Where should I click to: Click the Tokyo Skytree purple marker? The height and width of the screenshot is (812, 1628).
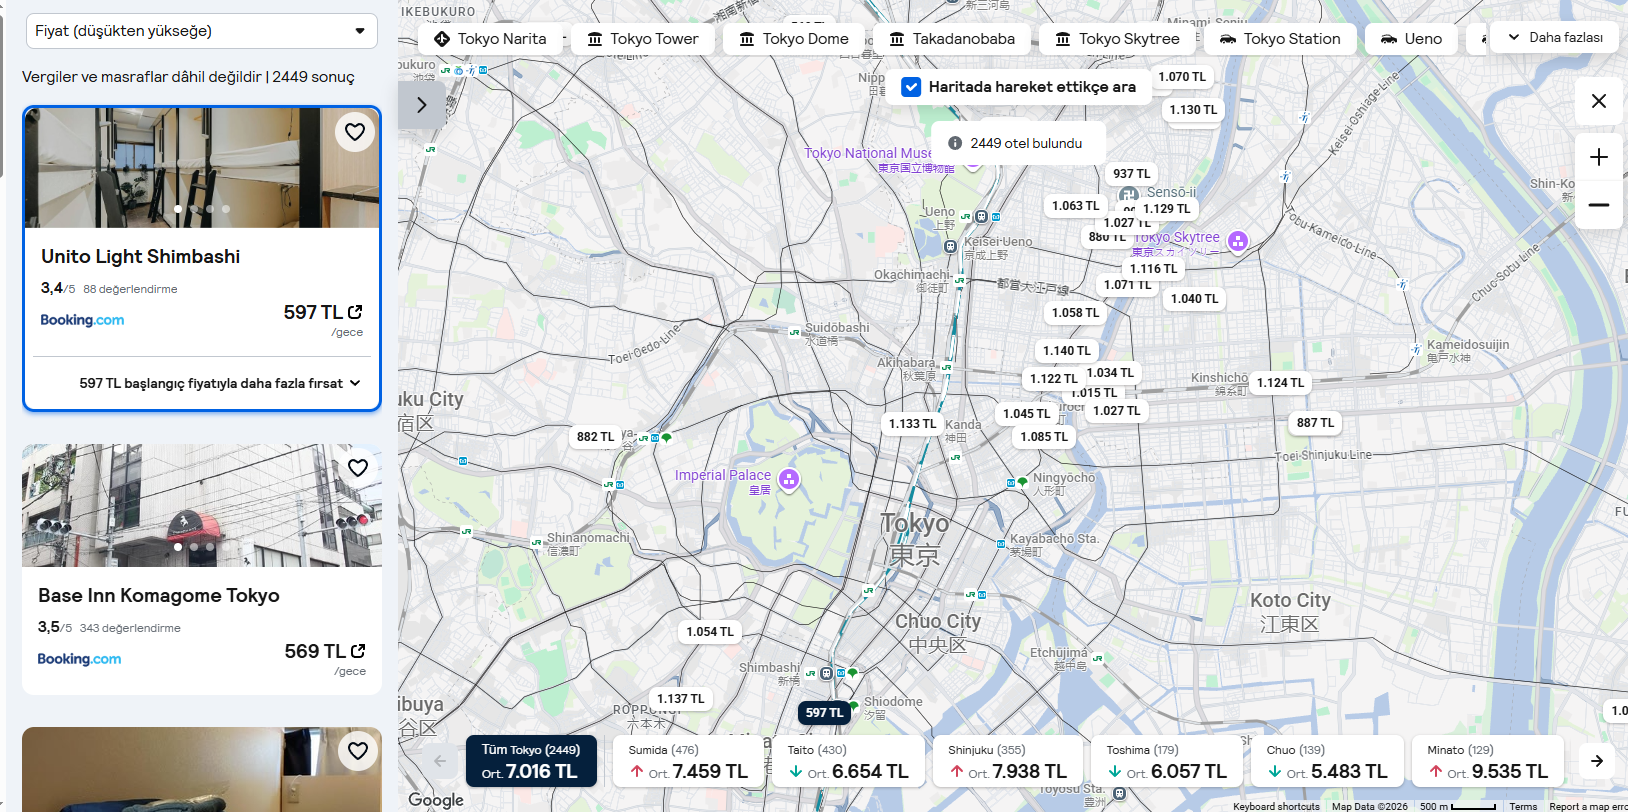(1238, 241)
